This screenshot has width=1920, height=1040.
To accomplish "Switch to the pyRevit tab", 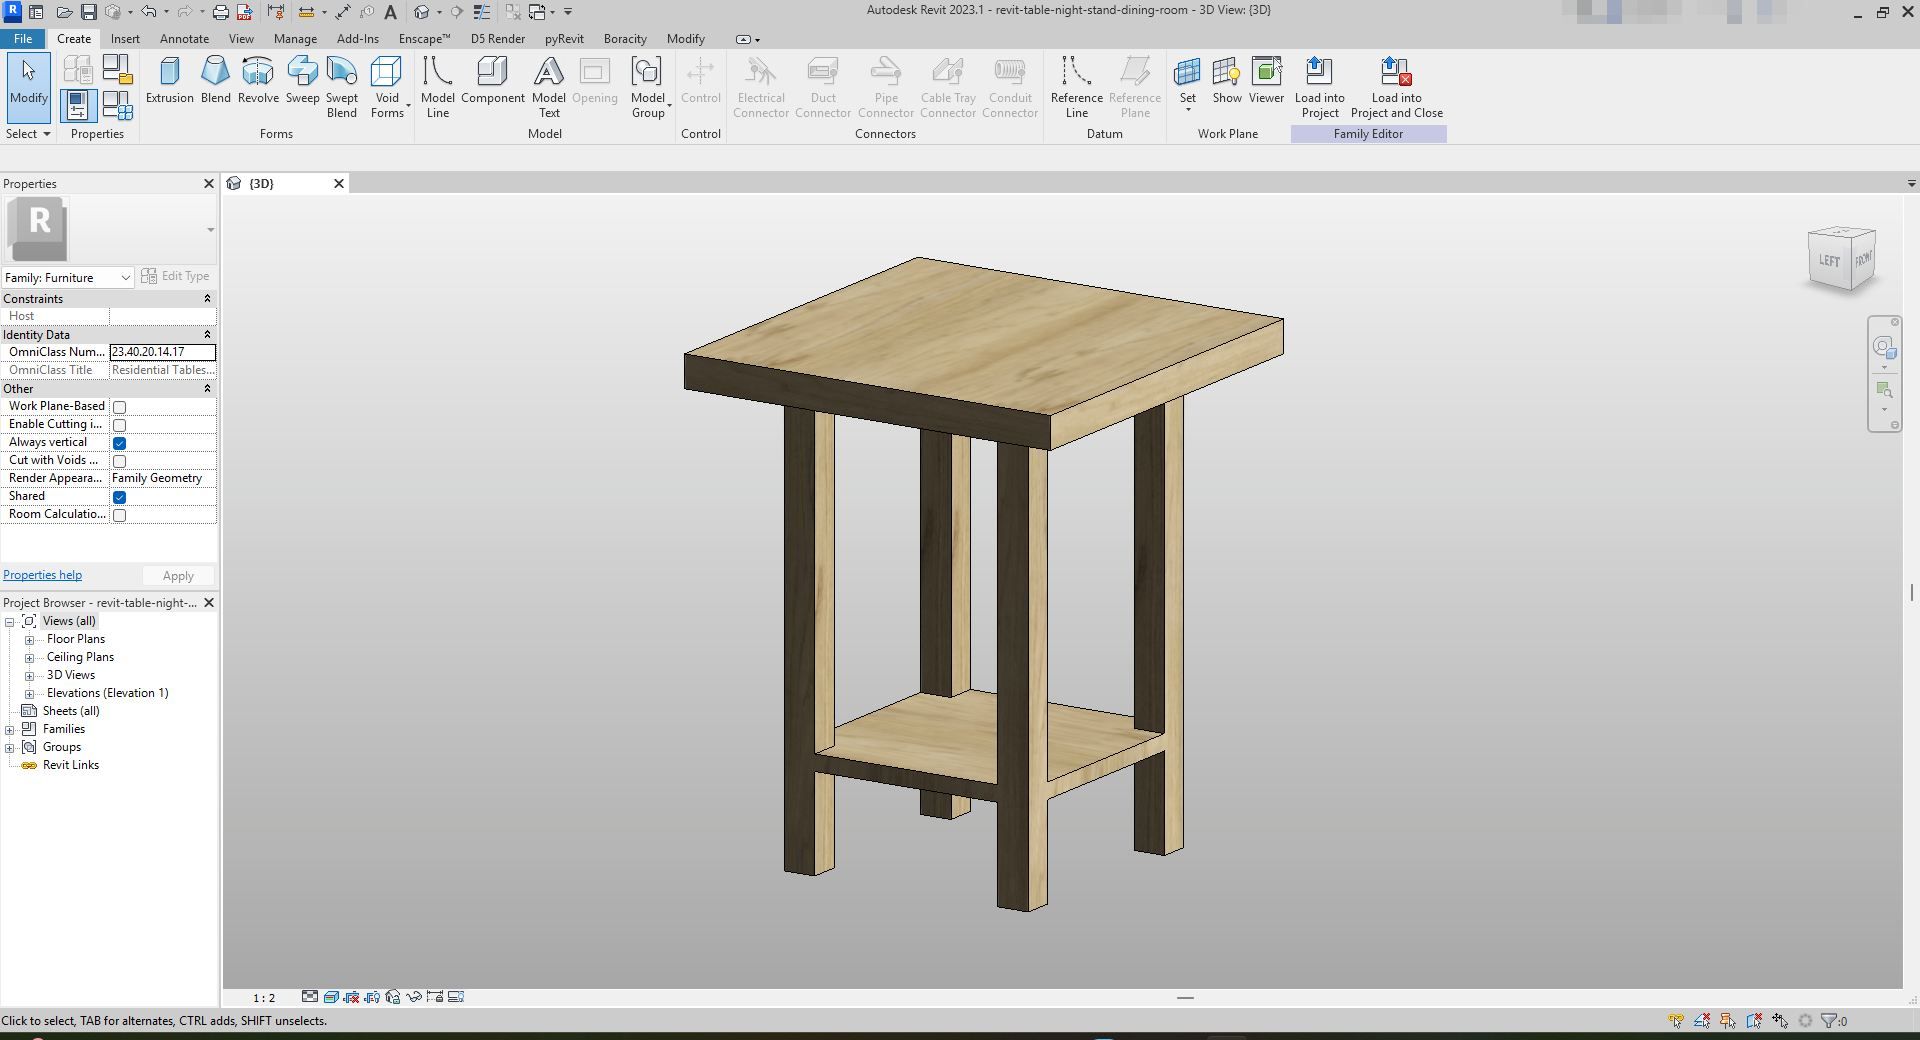I will click(564, 39).
